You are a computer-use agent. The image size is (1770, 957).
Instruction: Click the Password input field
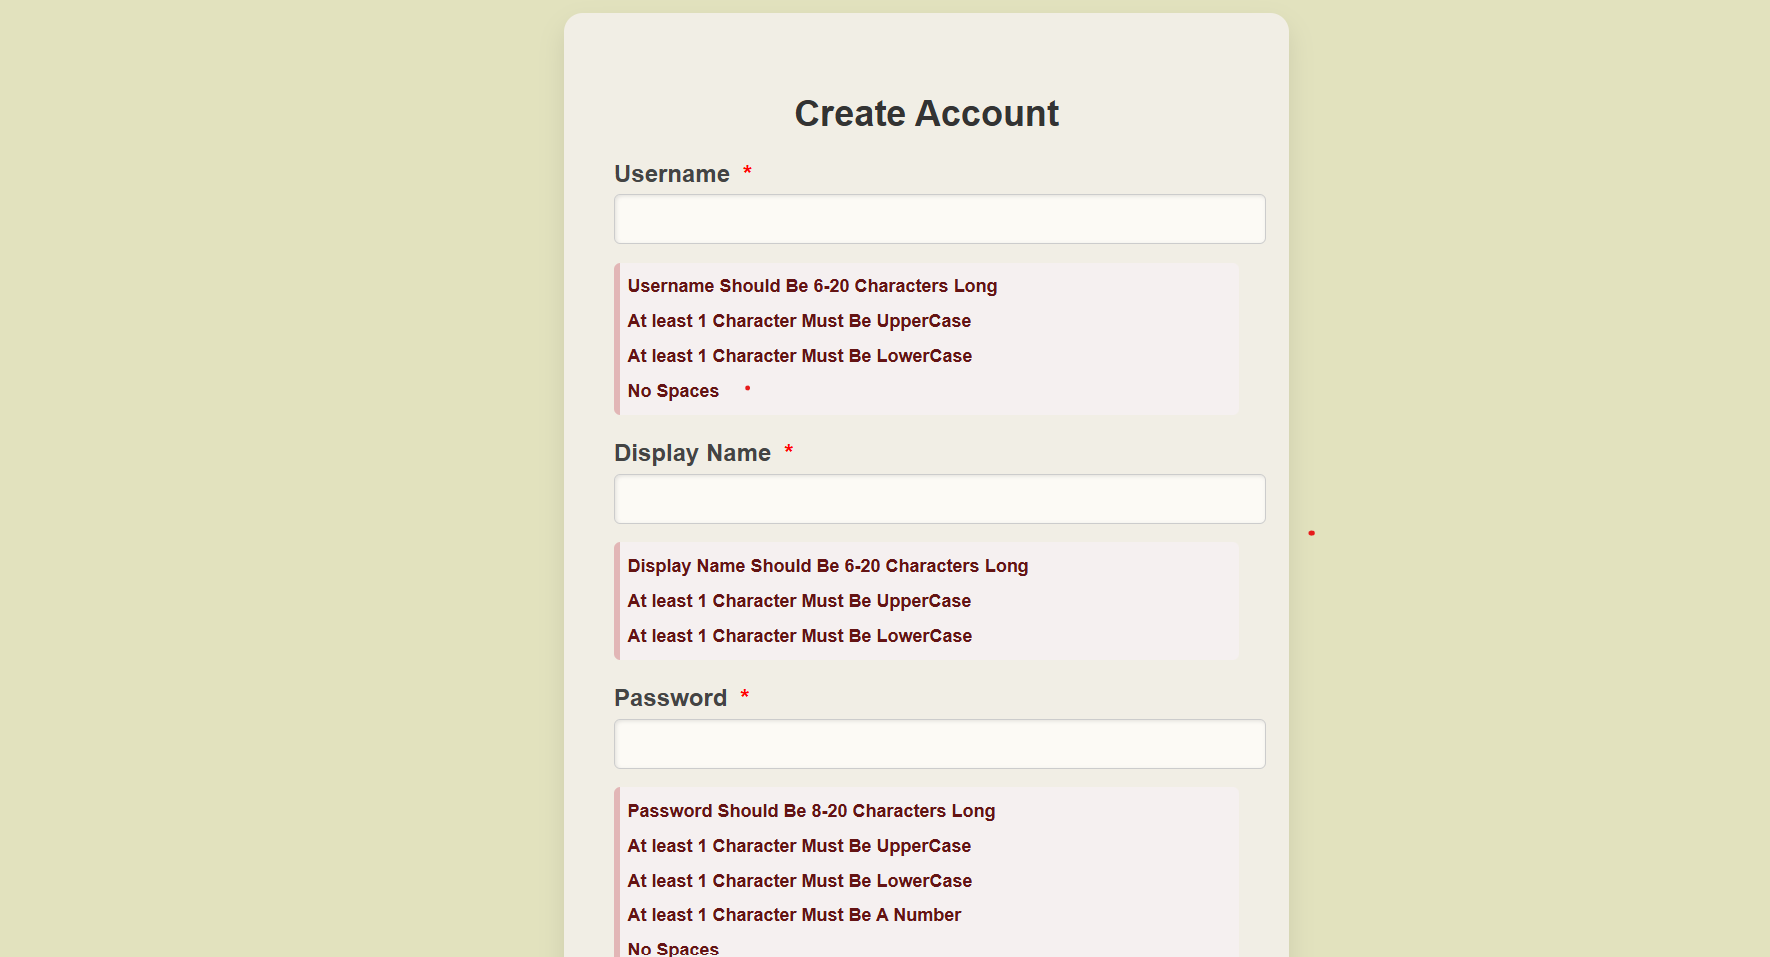tap(939, 743)
